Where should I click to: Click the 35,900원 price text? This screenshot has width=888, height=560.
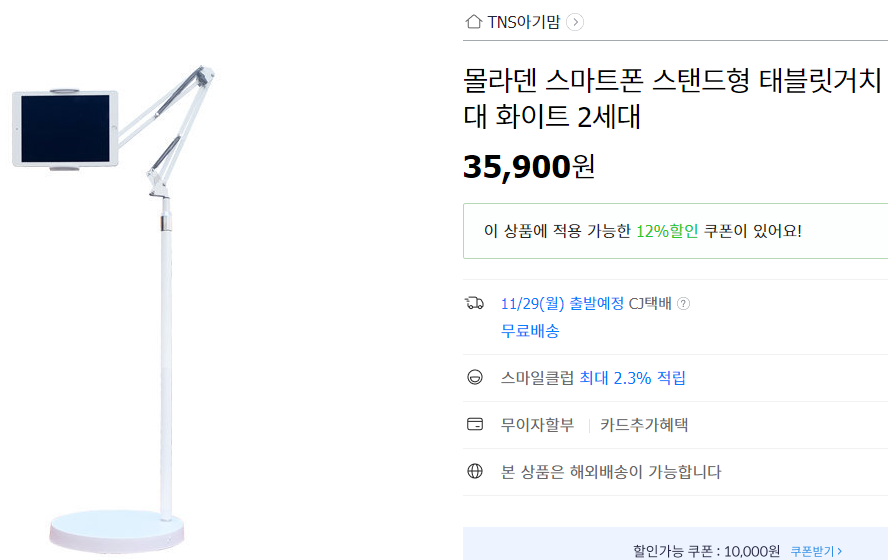[x=529, y=166]
